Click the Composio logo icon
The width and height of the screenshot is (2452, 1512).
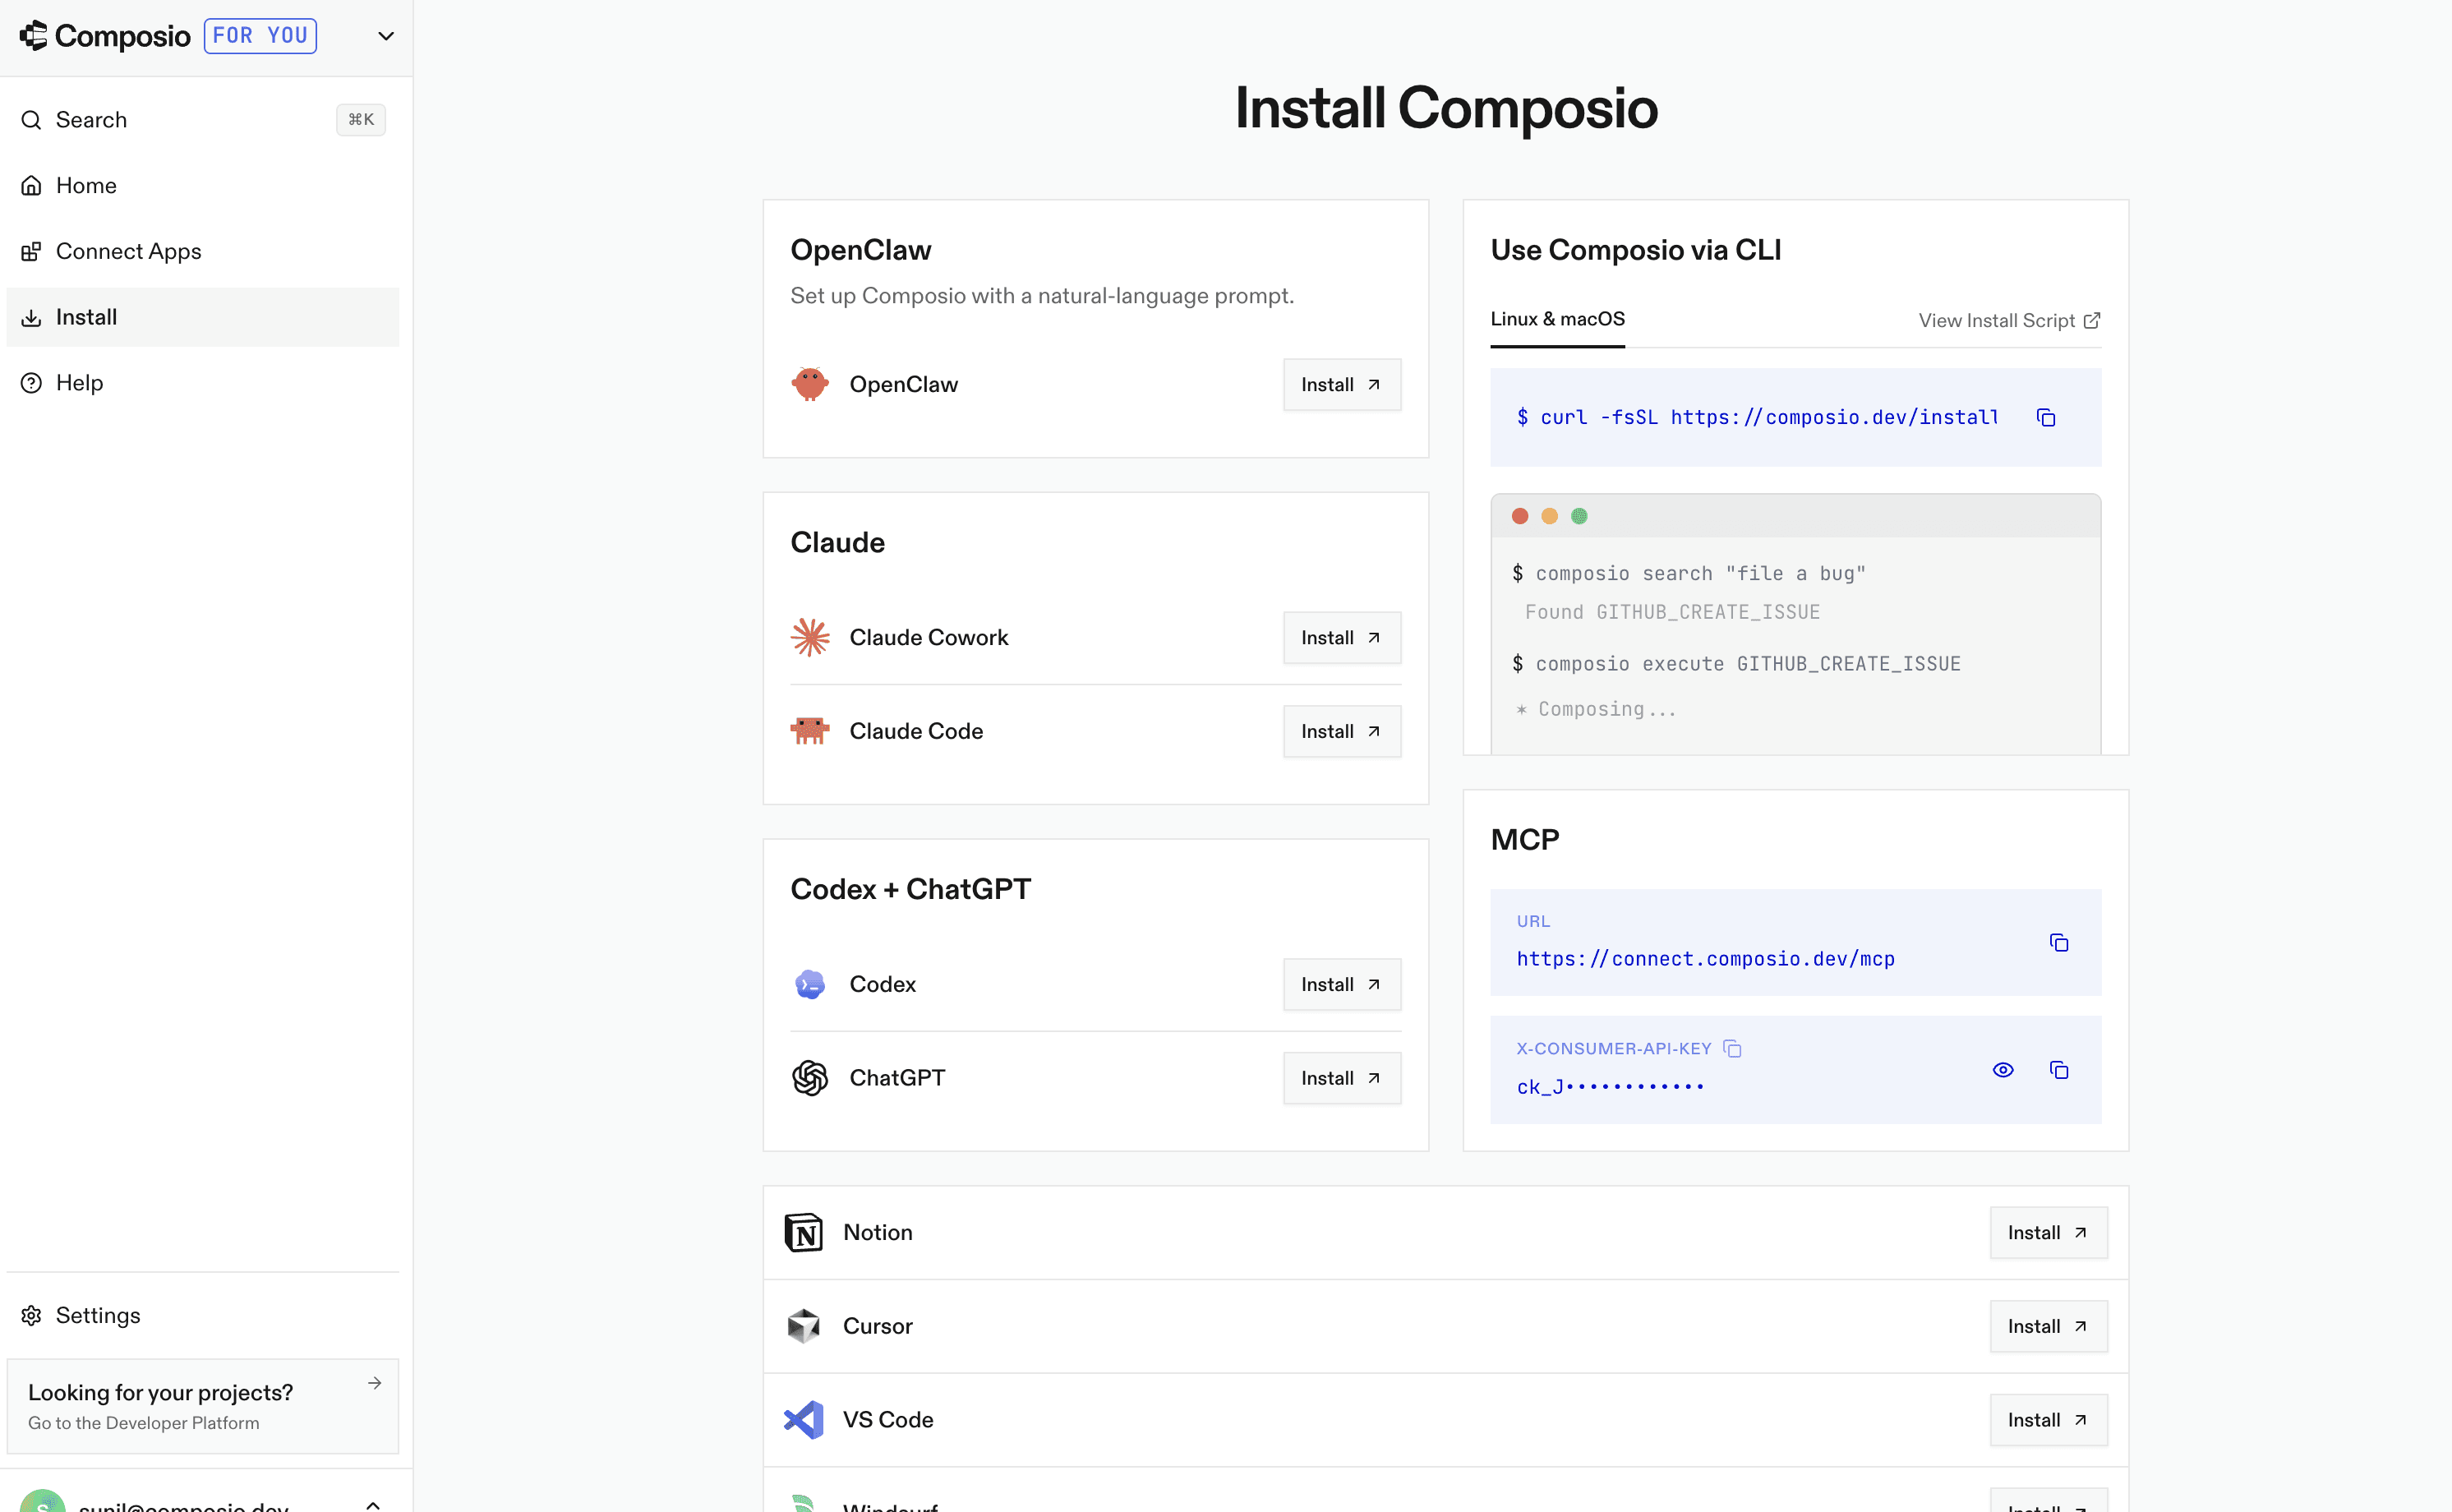click(x=33, y=36)
